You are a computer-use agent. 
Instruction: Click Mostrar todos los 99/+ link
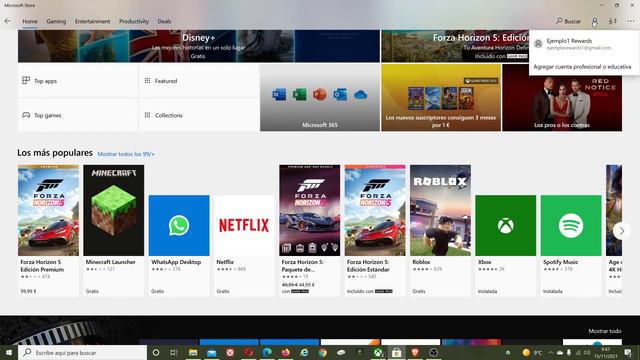click(x=126, y=154)
